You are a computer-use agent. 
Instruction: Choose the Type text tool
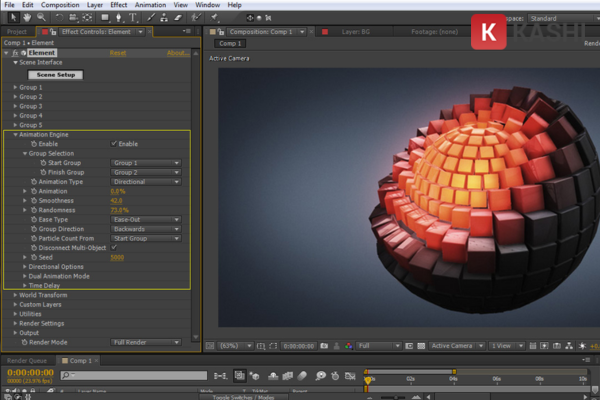pyautogui.click(x=133, y=18)
